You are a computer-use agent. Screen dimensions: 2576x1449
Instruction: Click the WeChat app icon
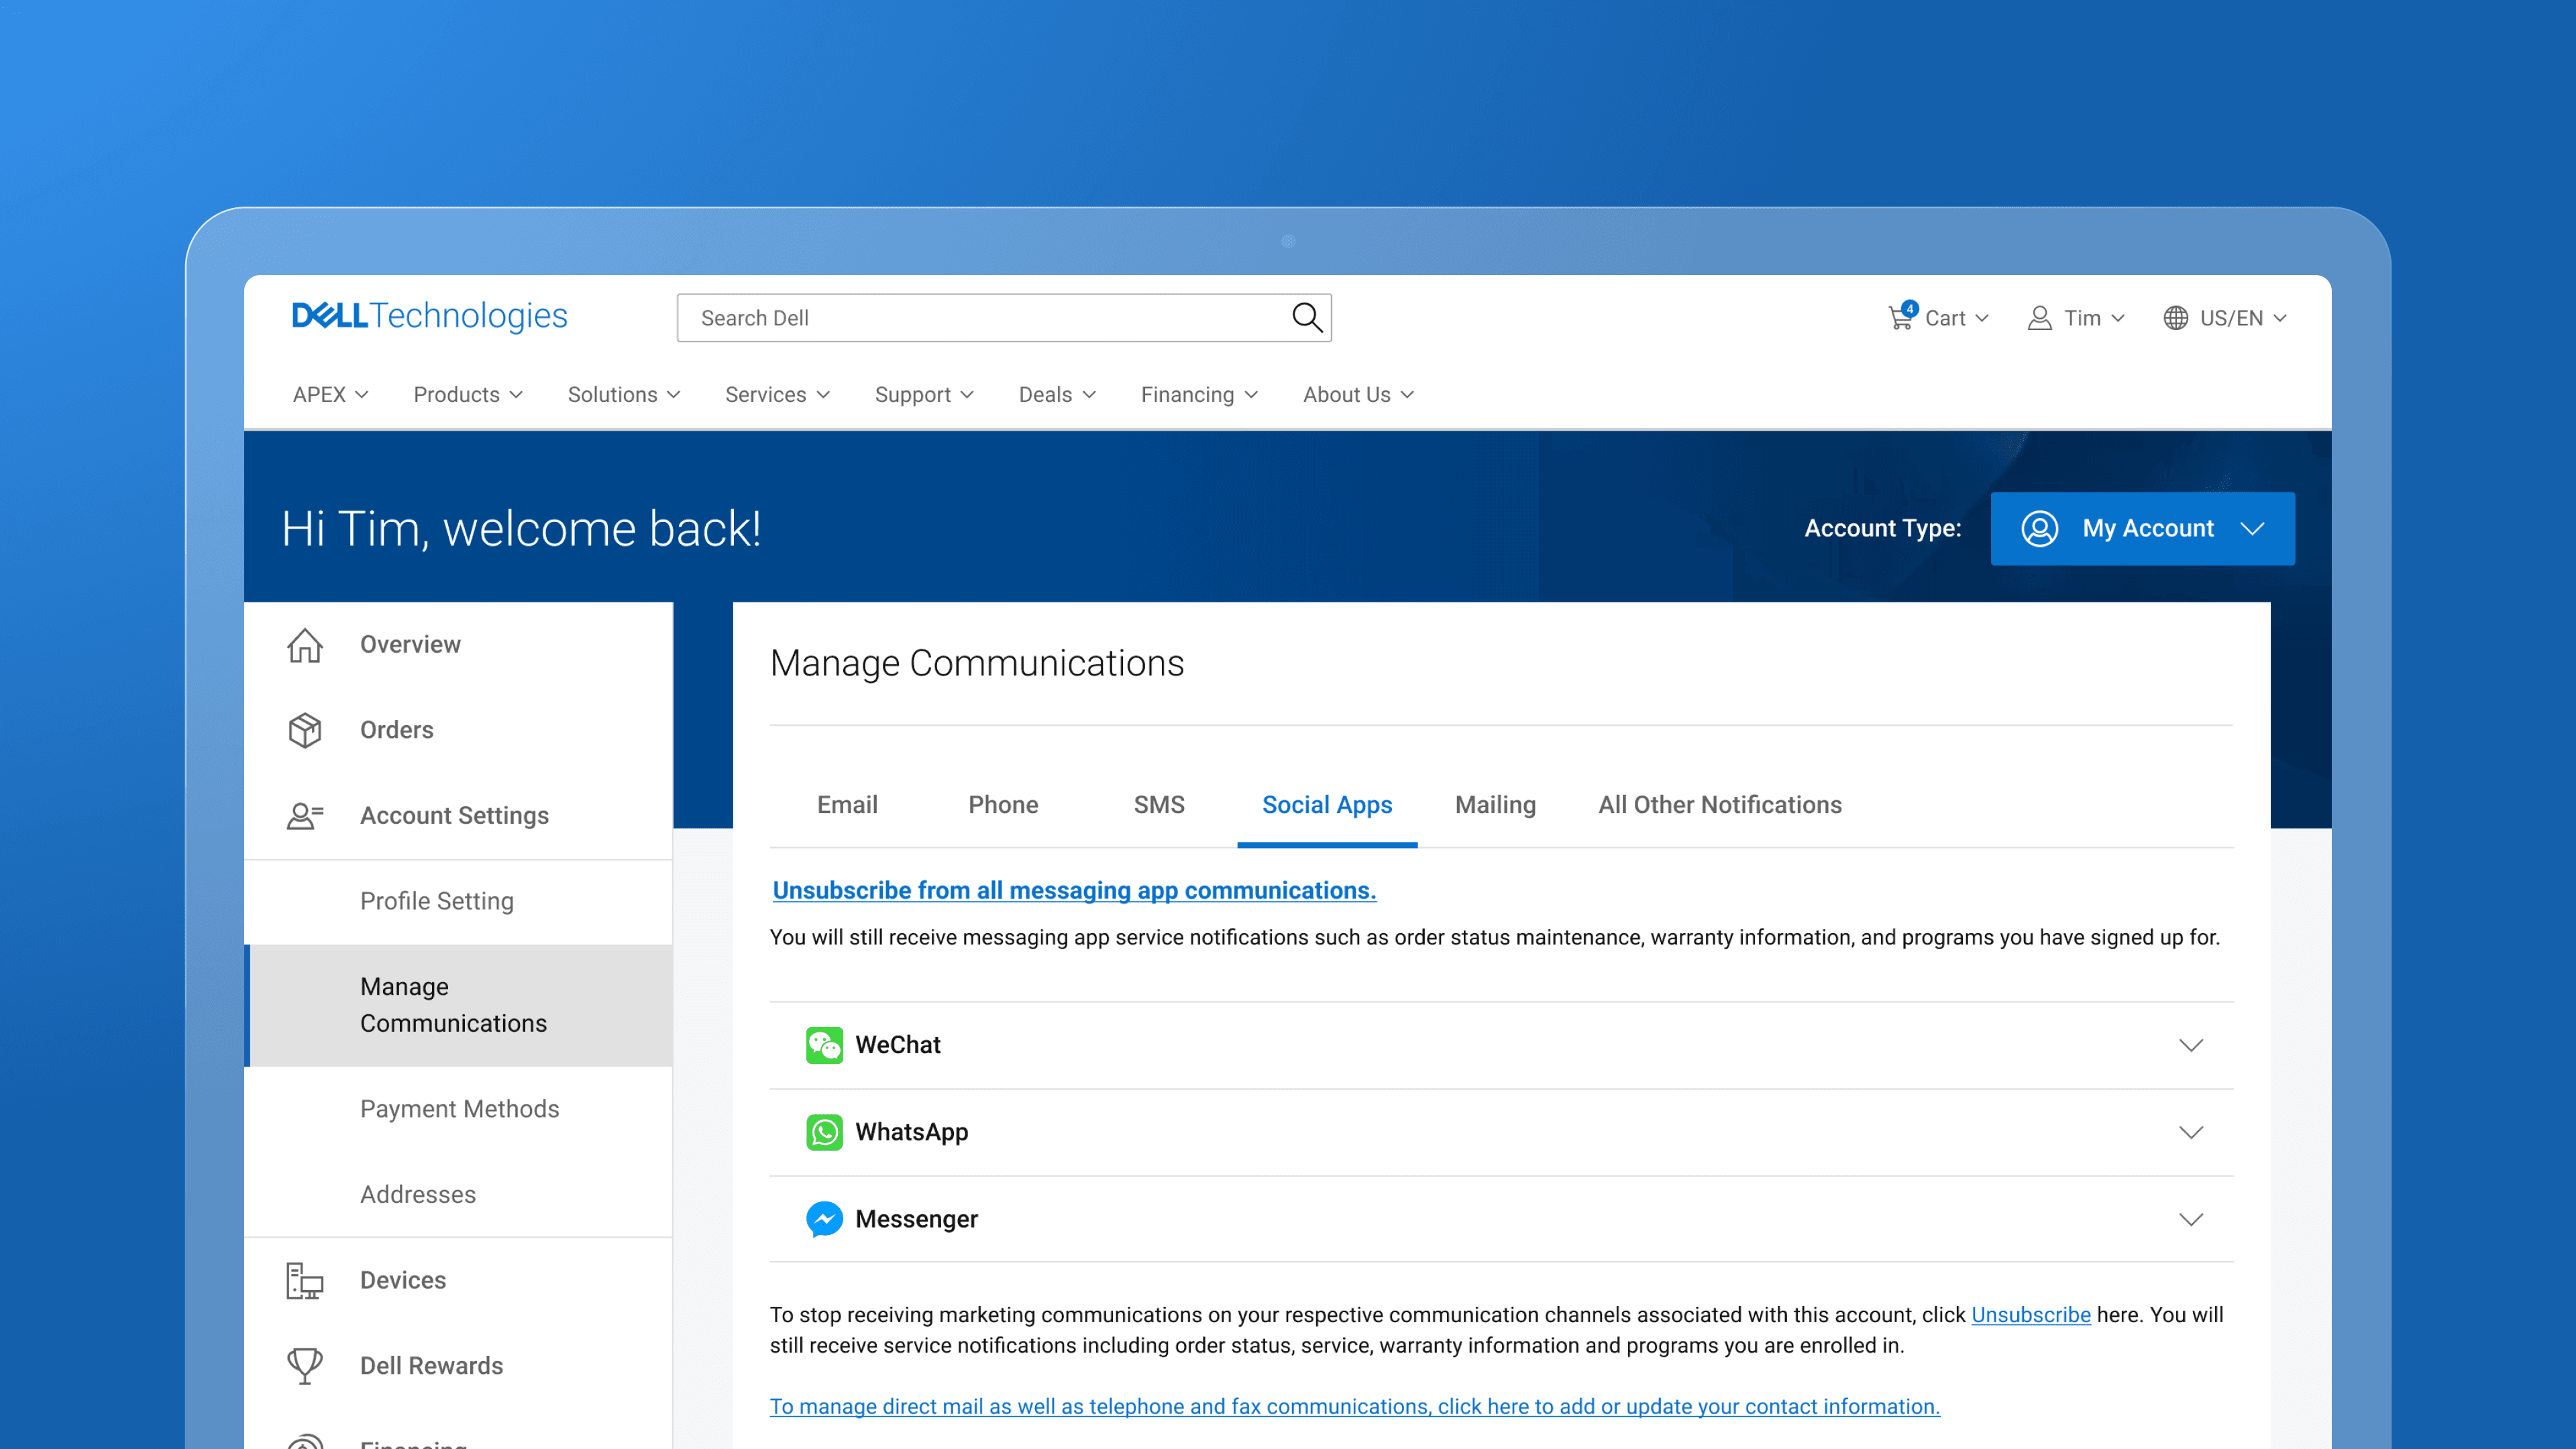[824, 1045]
